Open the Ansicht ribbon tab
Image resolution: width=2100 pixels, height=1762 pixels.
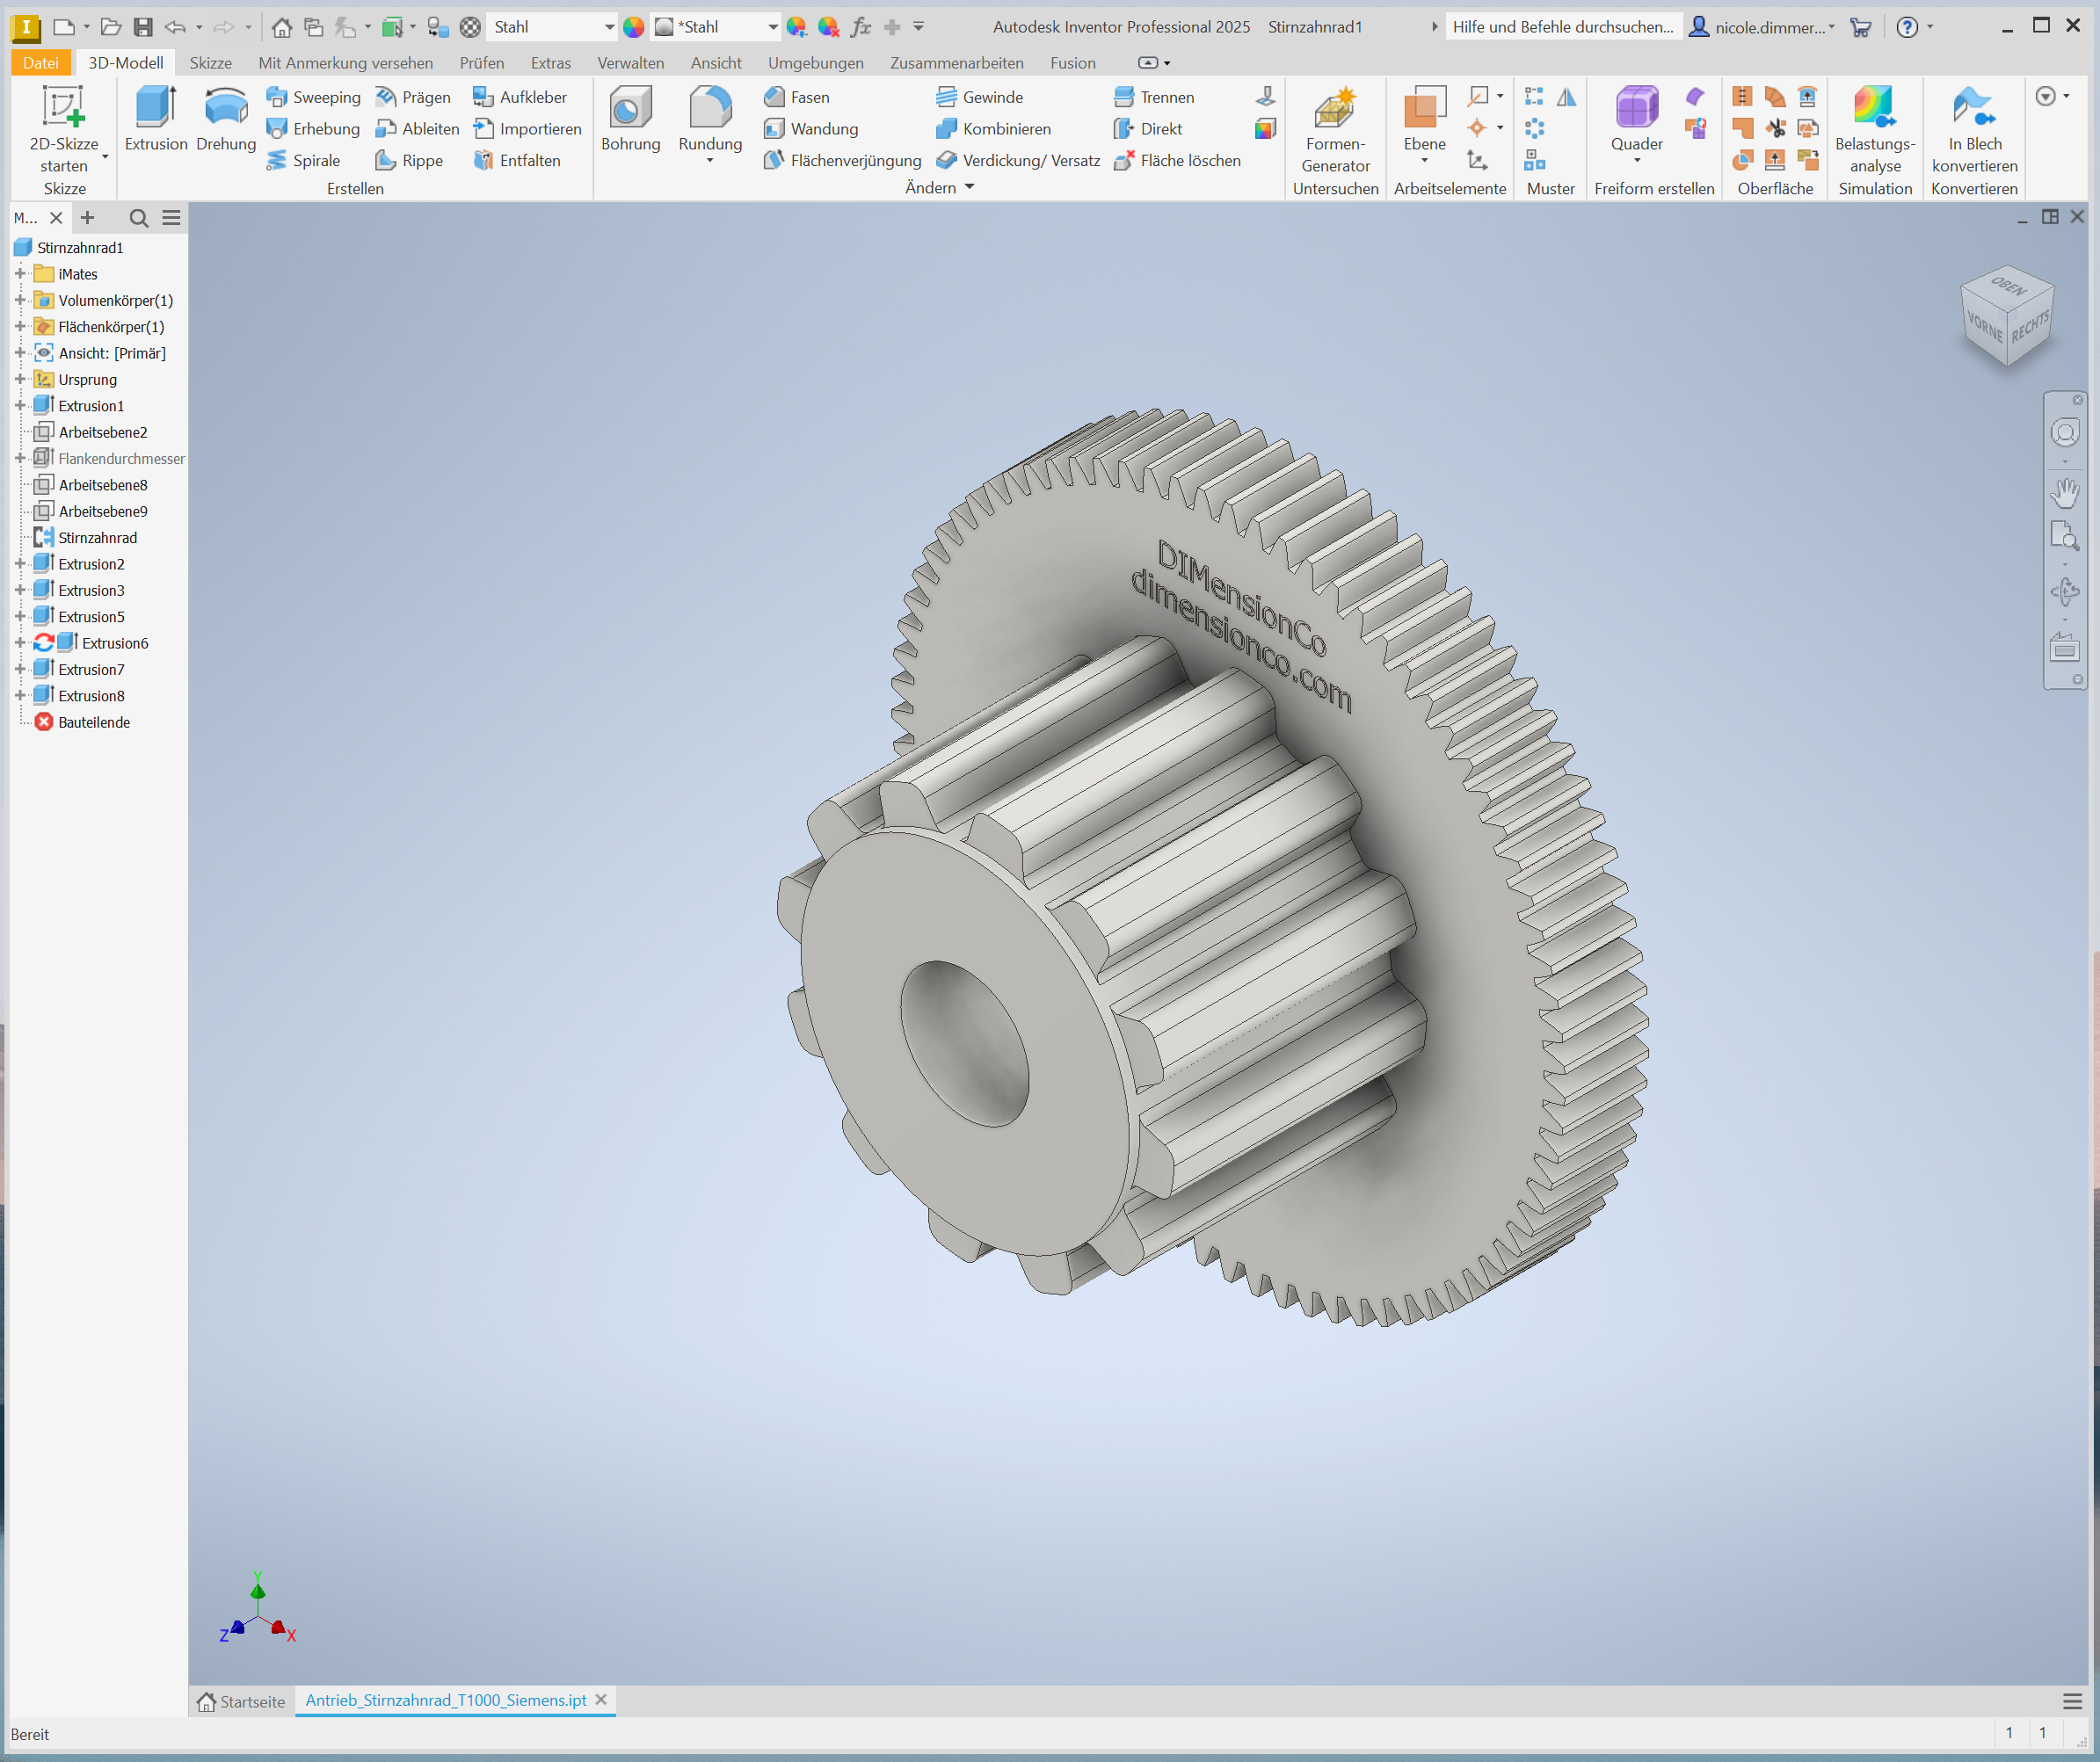click(x=715, y=63)
